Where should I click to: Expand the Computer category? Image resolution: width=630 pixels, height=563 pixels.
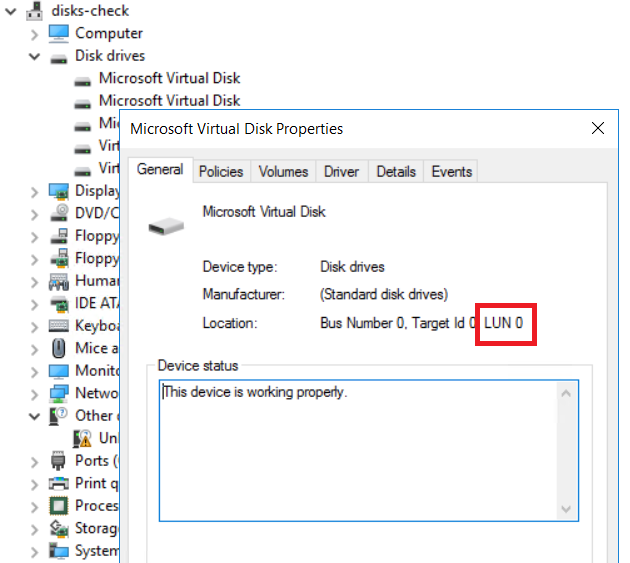(35, 34)
